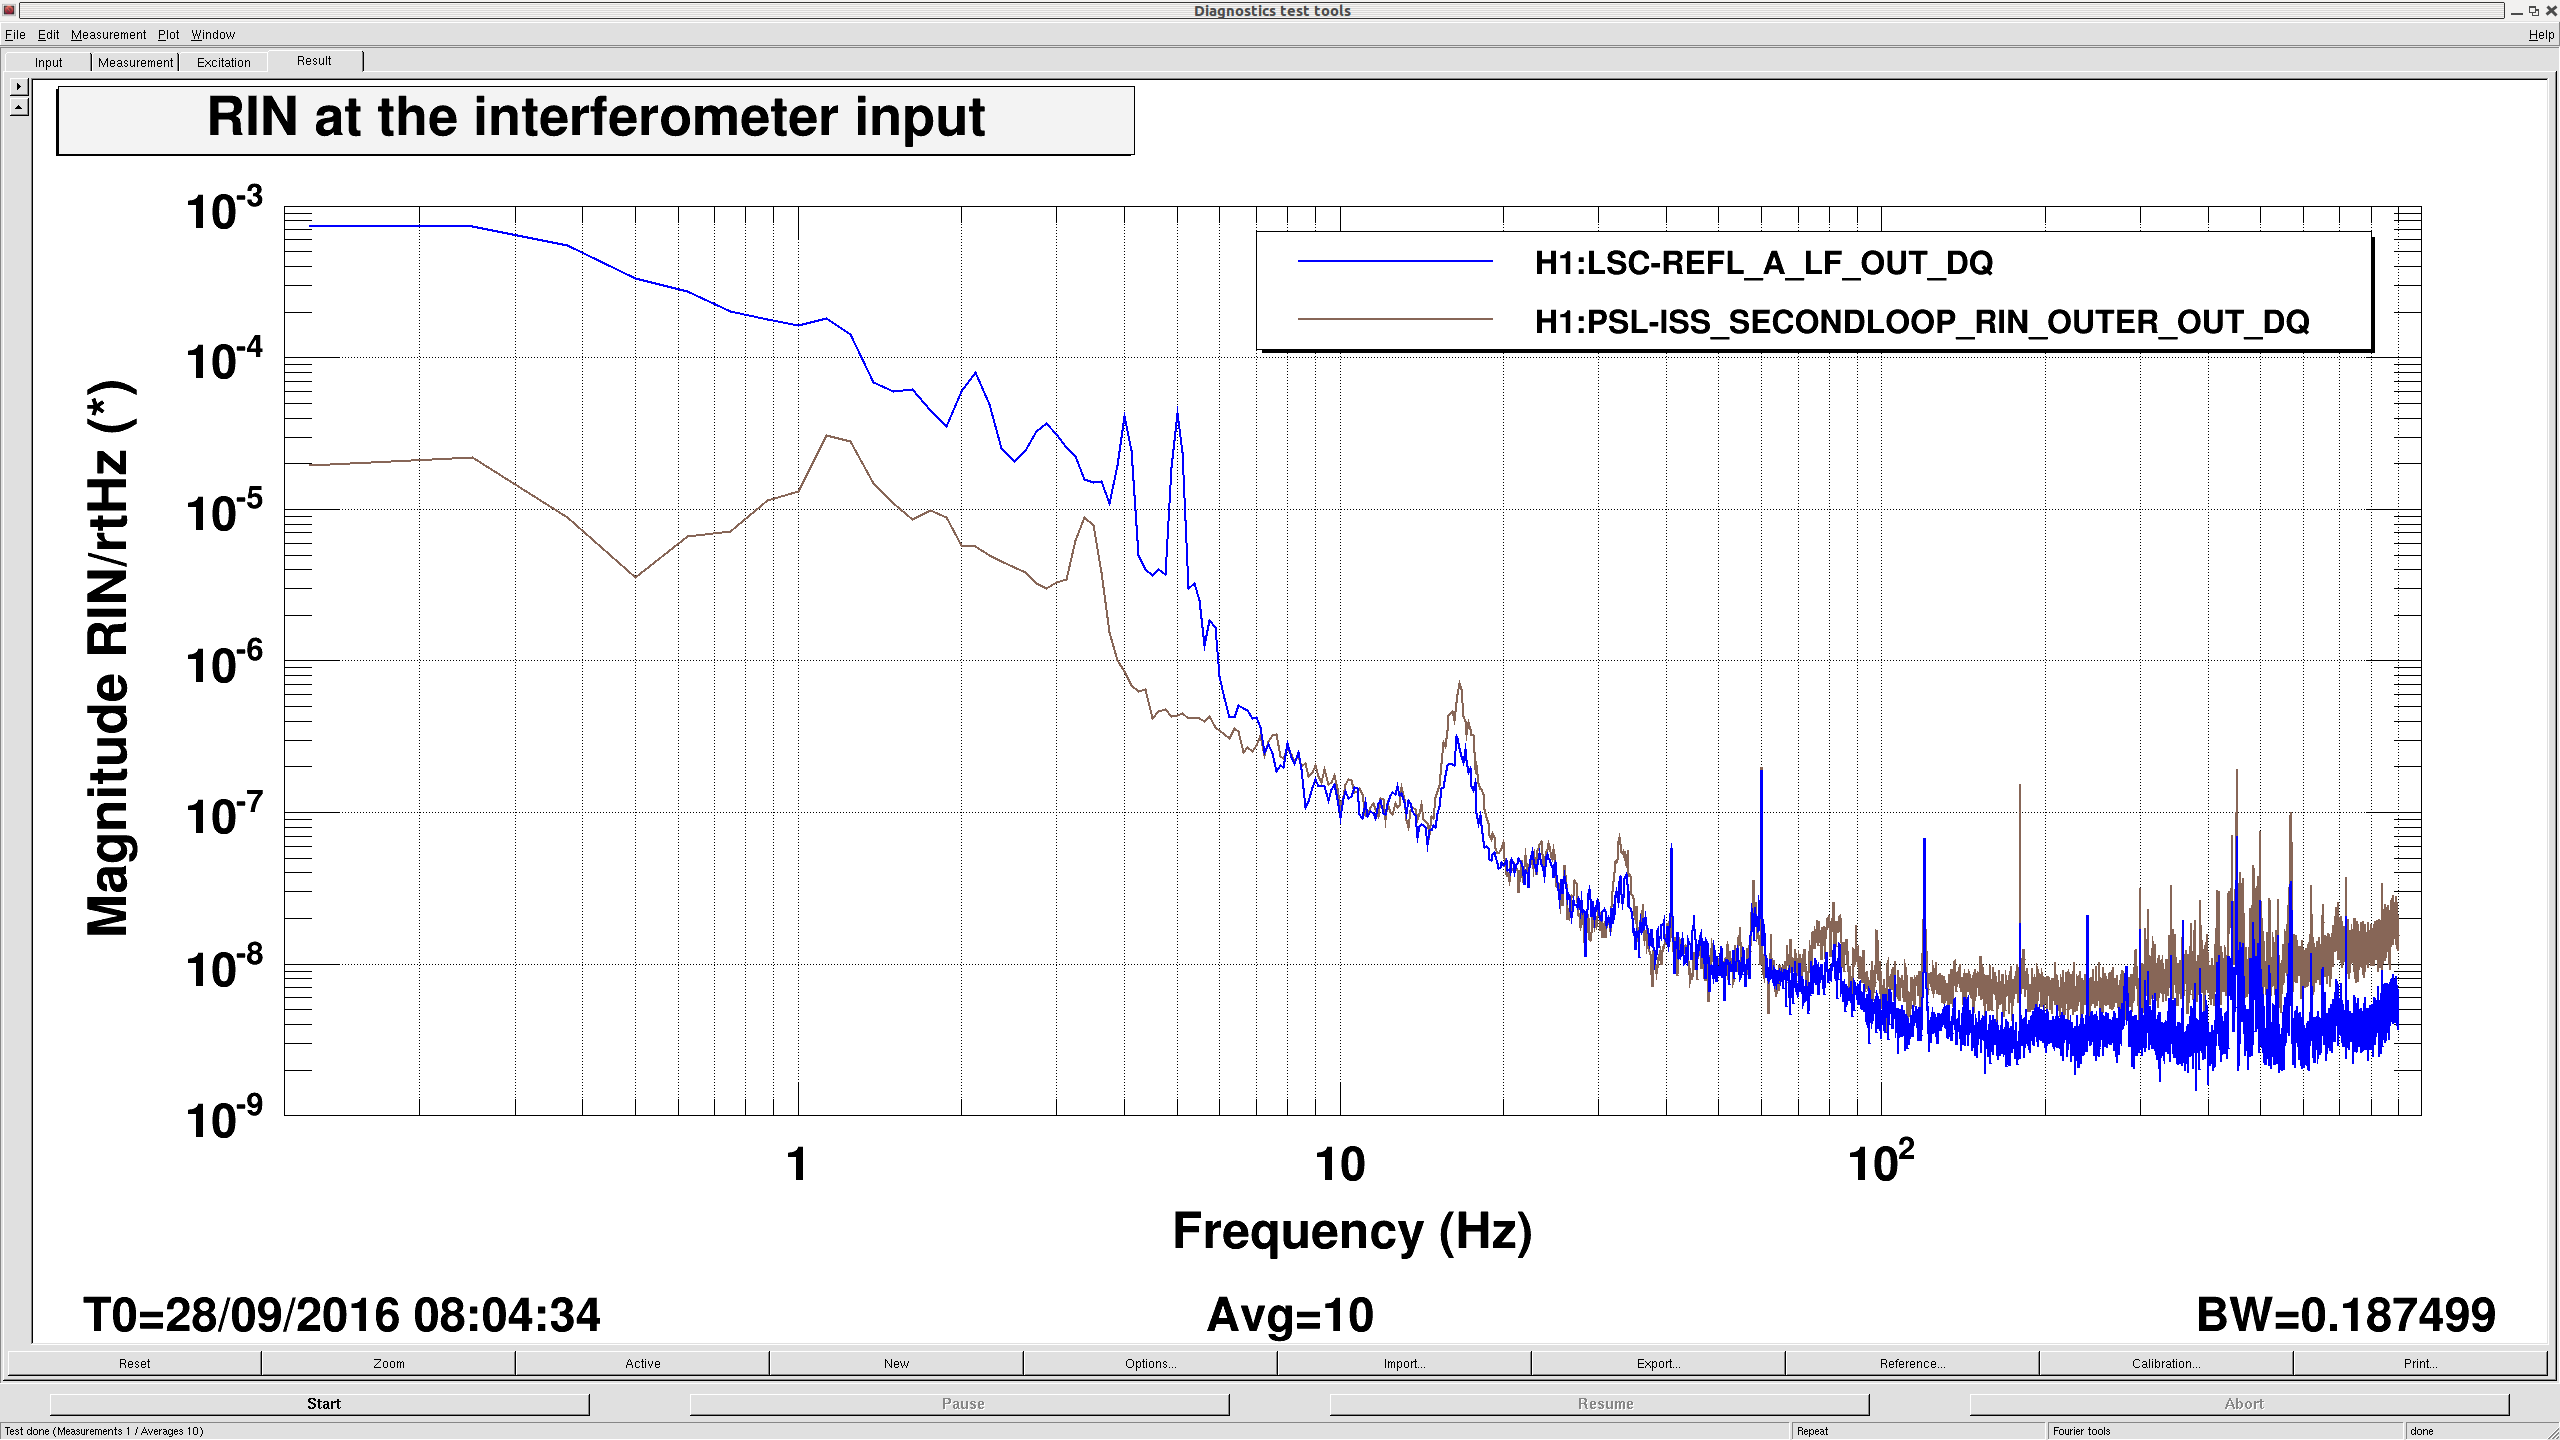Screen dimensions: 2560x1440
Task: Click the RIN plot title box
Action: pos(595,120)
